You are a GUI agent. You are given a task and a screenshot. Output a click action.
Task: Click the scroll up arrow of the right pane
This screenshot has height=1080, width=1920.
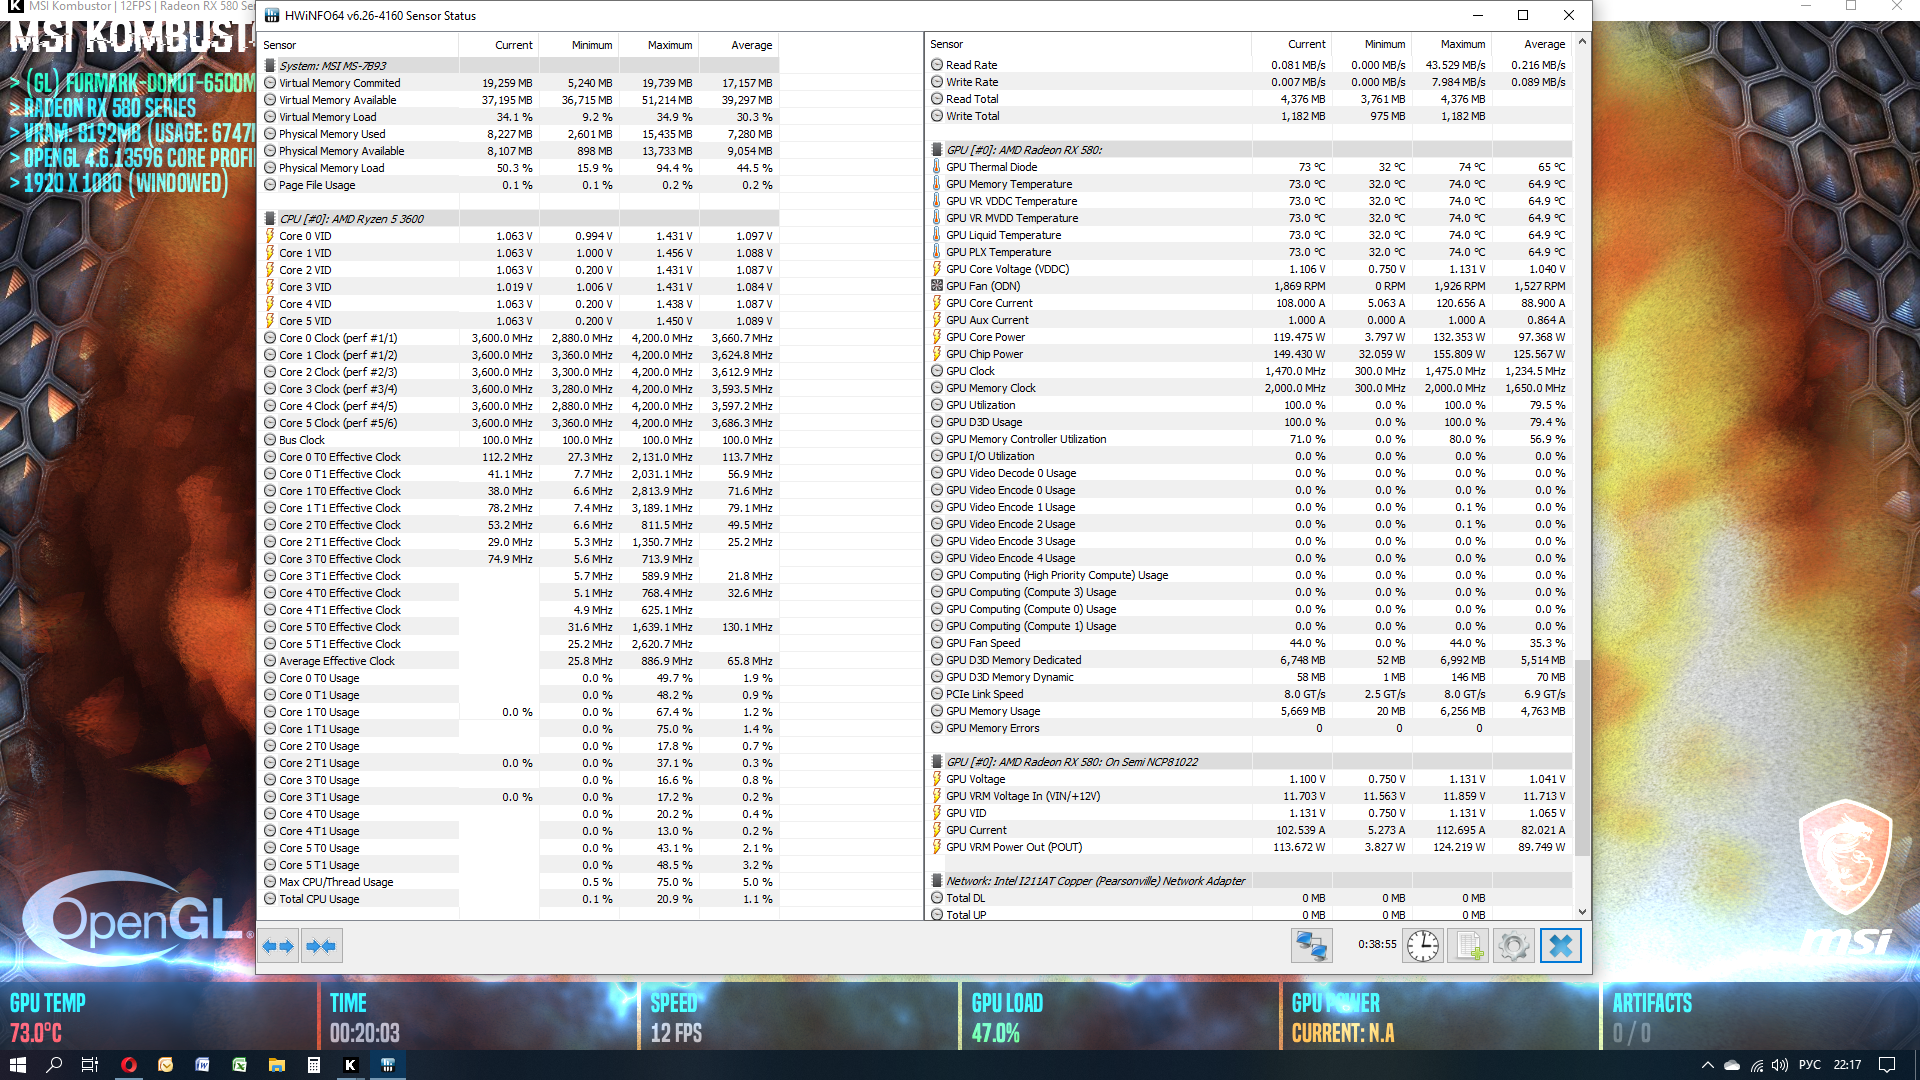(1582, 42)
